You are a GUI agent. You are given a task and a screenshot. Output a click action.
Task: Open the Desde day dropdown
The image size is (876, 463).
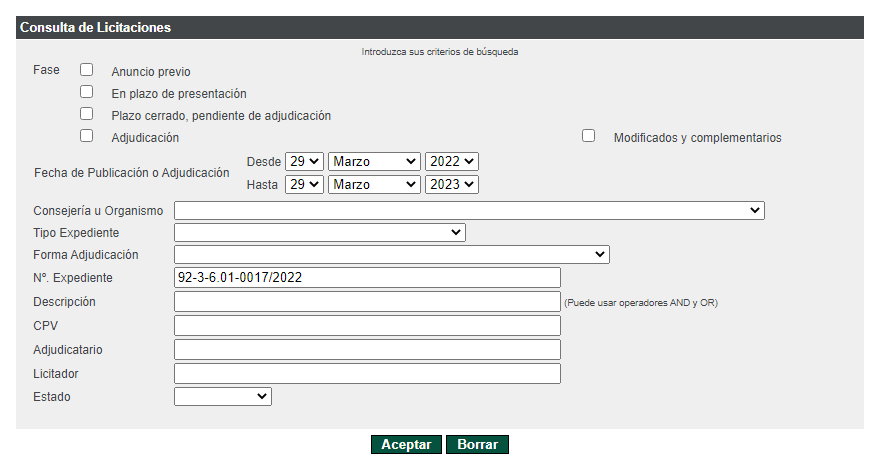304,161
